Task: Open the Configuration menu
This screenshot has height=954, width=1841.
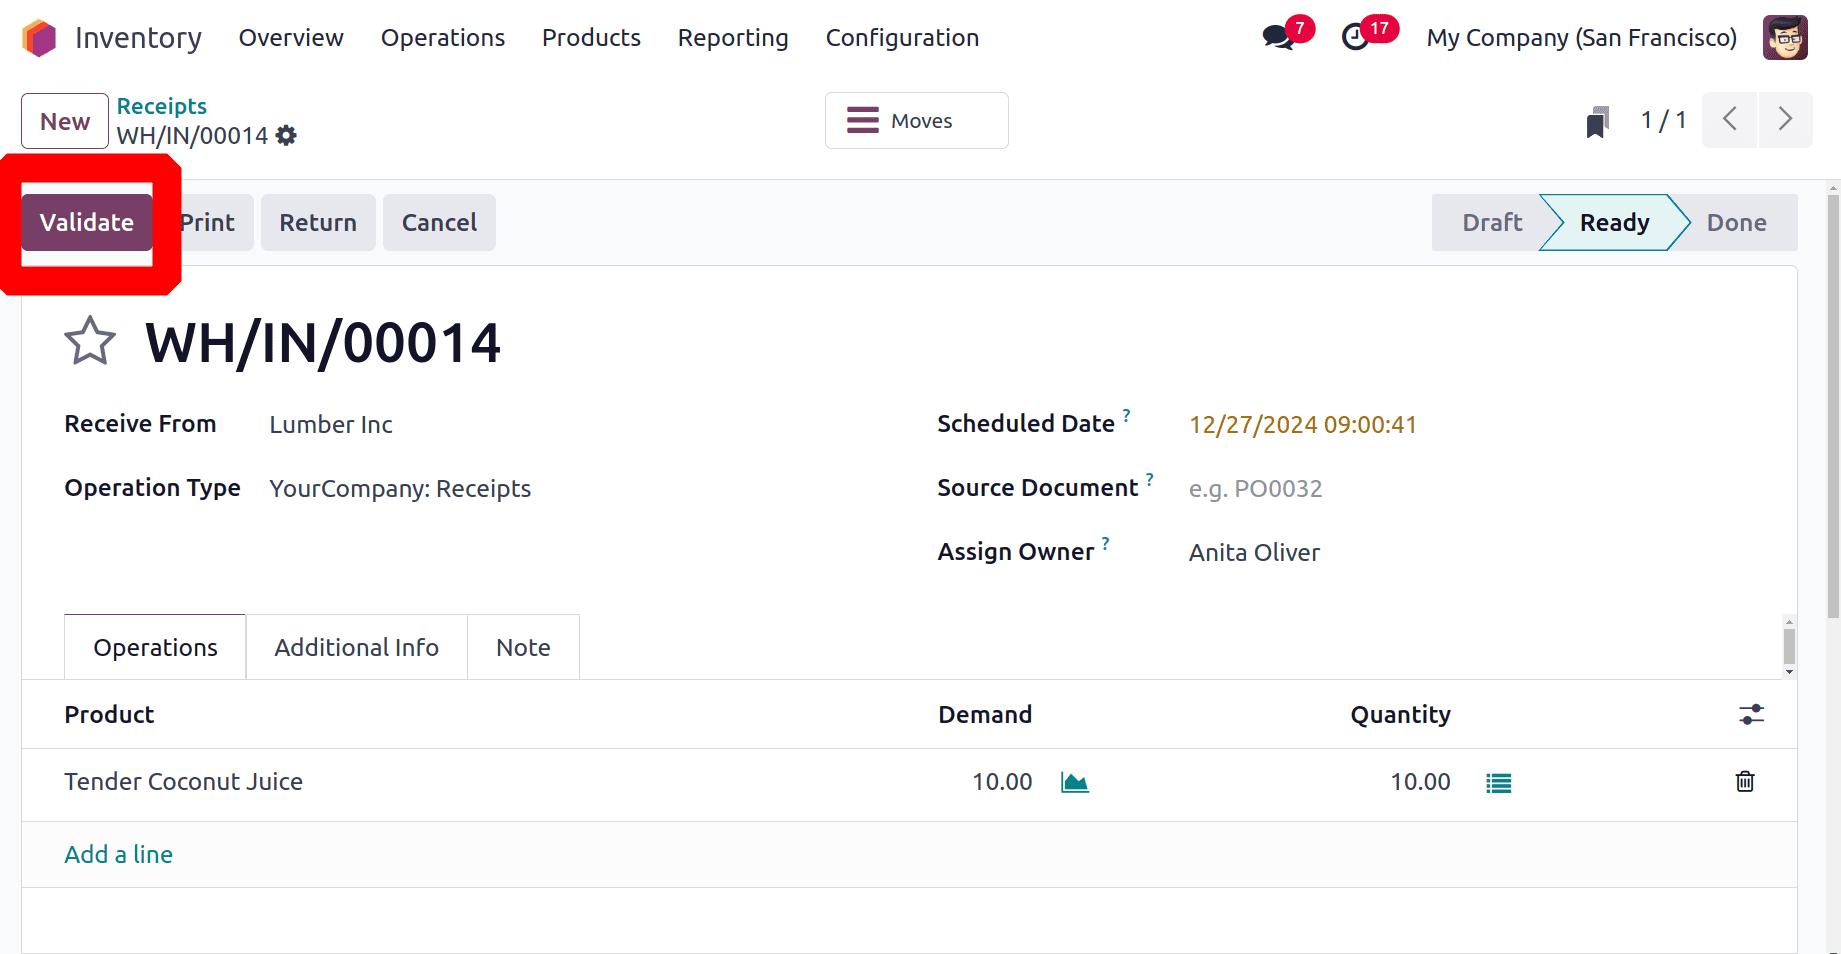Action: (902, 38)
